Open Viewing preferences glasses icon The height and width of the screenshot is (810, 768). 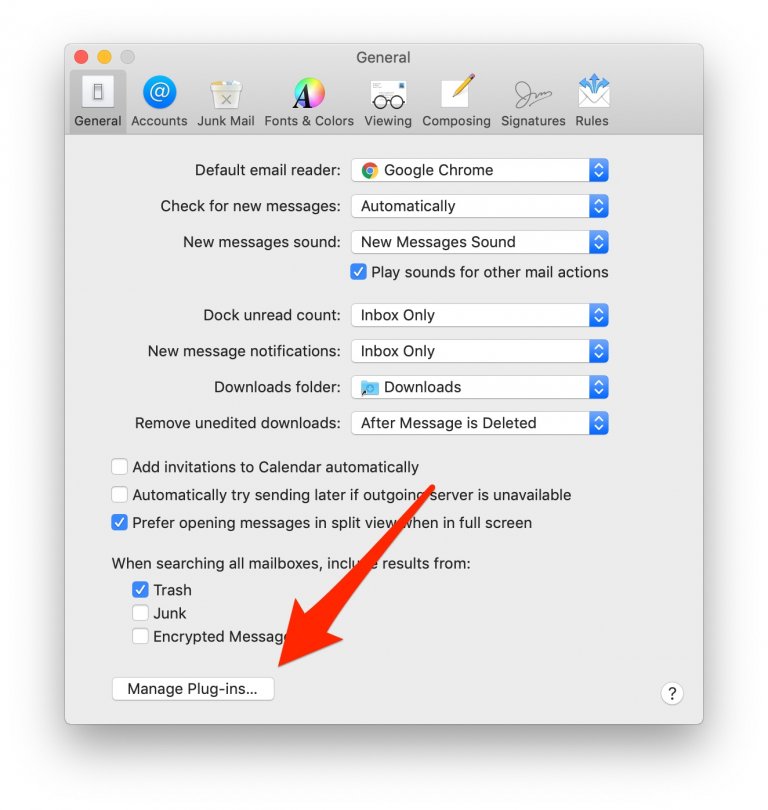pyautogui.click(x=388, y=94)
